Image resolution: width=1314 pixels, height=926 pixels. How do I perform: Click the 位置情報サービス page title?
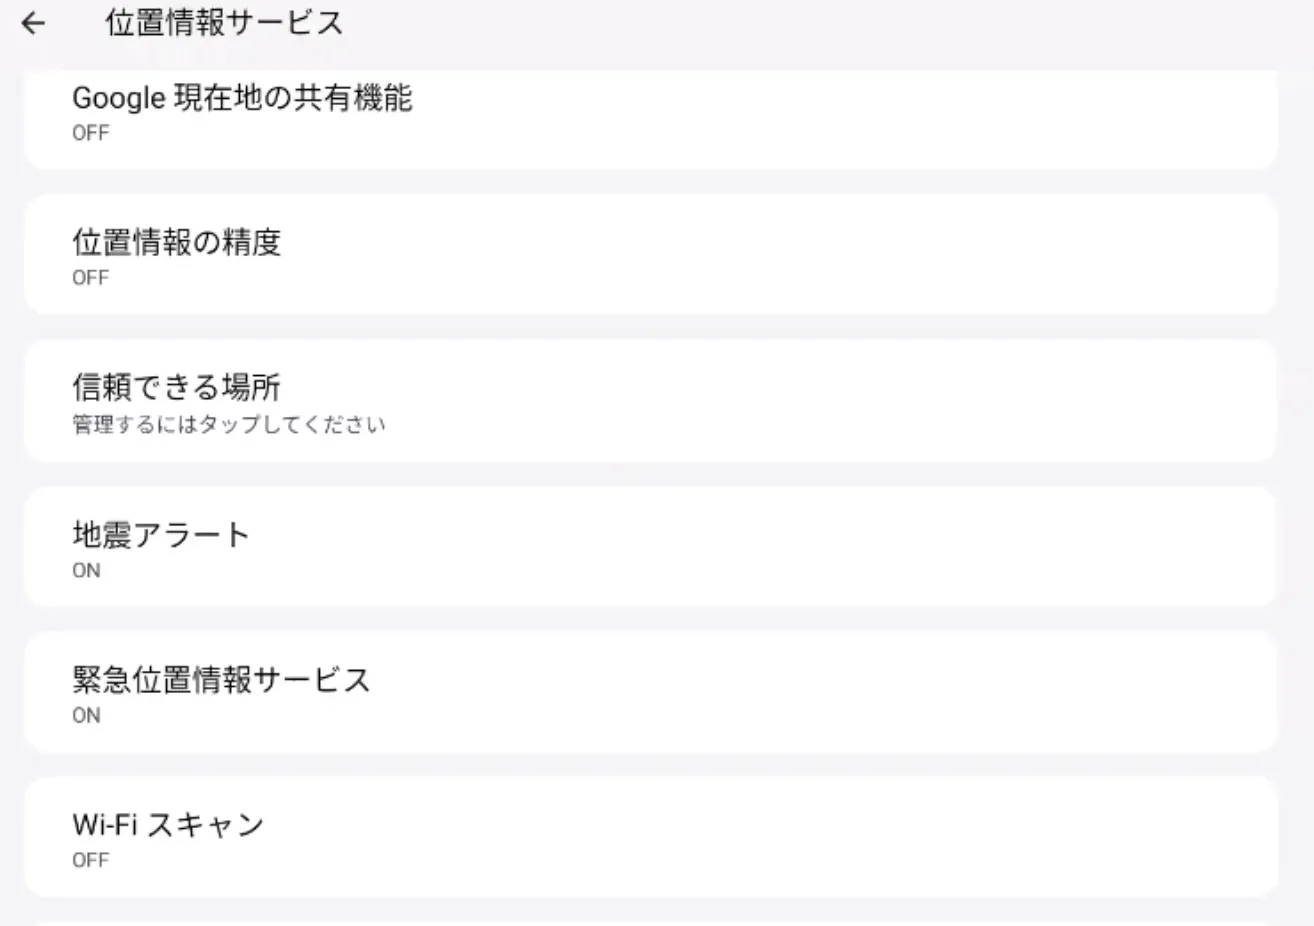tap(224, 23)
